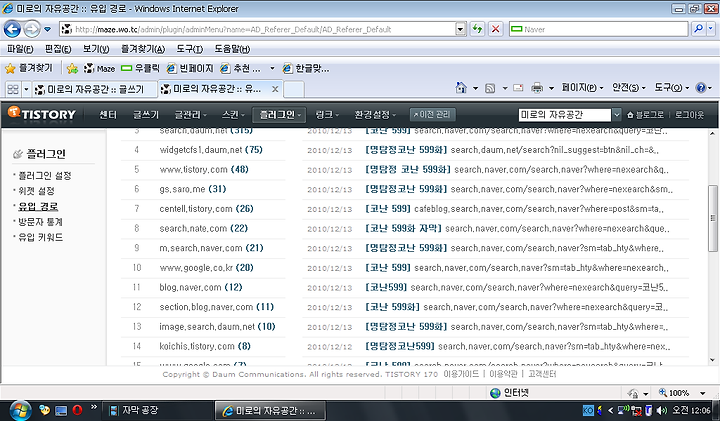This screenshot has width=720, height=421.
Task: Open the 빈페이지 favorite link
Action: (190, 69)
